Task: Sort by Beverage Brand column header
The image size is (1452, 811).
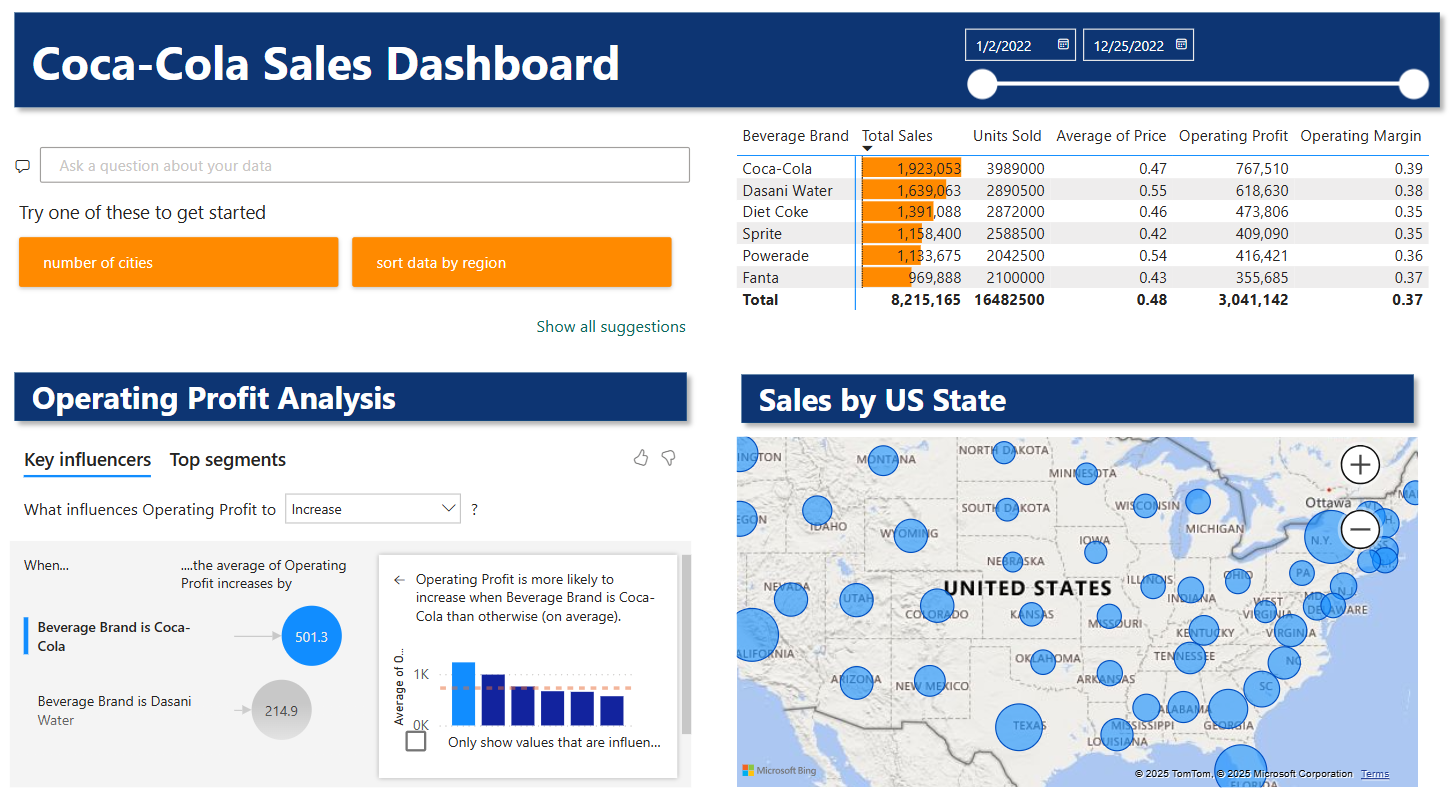Action: (795, 136)
